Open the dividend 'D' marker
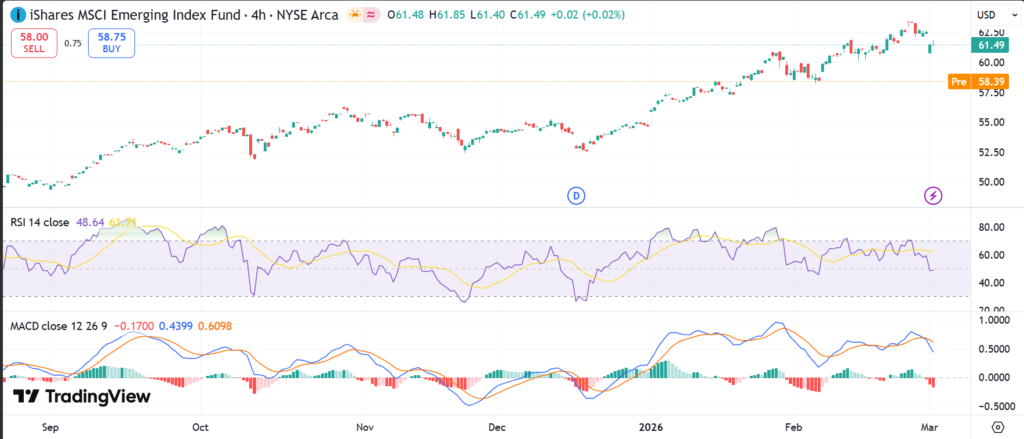 (576, 195)
